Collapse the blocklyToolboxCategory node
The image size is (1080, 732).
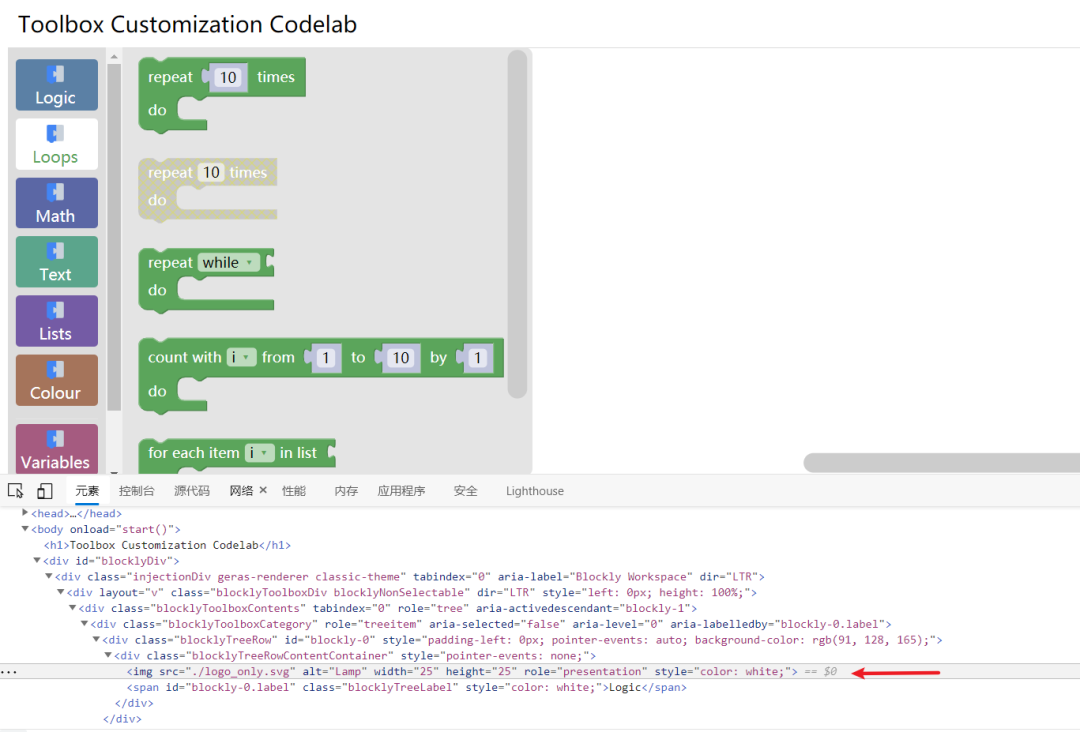point(84,624)
